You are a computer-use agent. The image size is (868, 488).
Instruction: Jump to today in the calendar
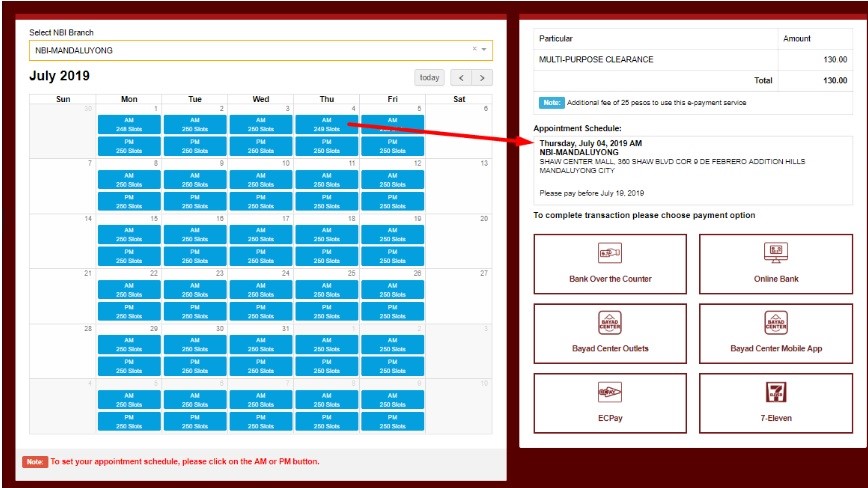430,78
